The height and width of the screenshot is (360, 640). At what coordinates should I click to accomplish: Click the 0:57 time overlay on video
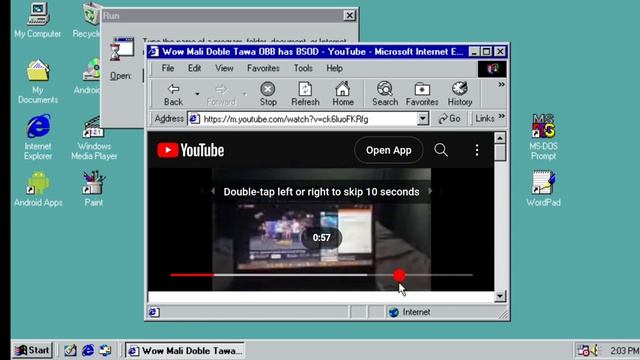click(x=322, y=238)
